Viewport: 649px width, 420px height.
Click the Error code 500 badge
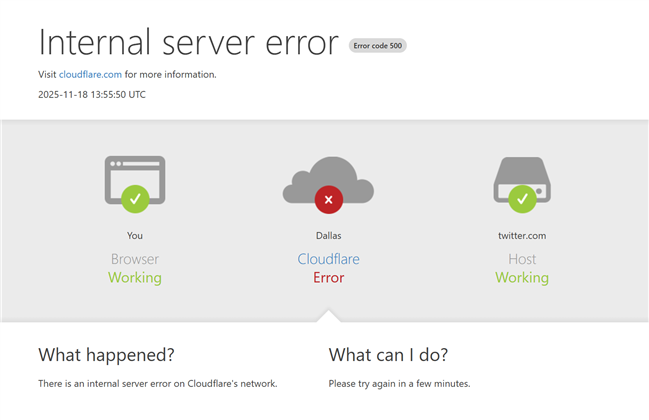[378, 45]
